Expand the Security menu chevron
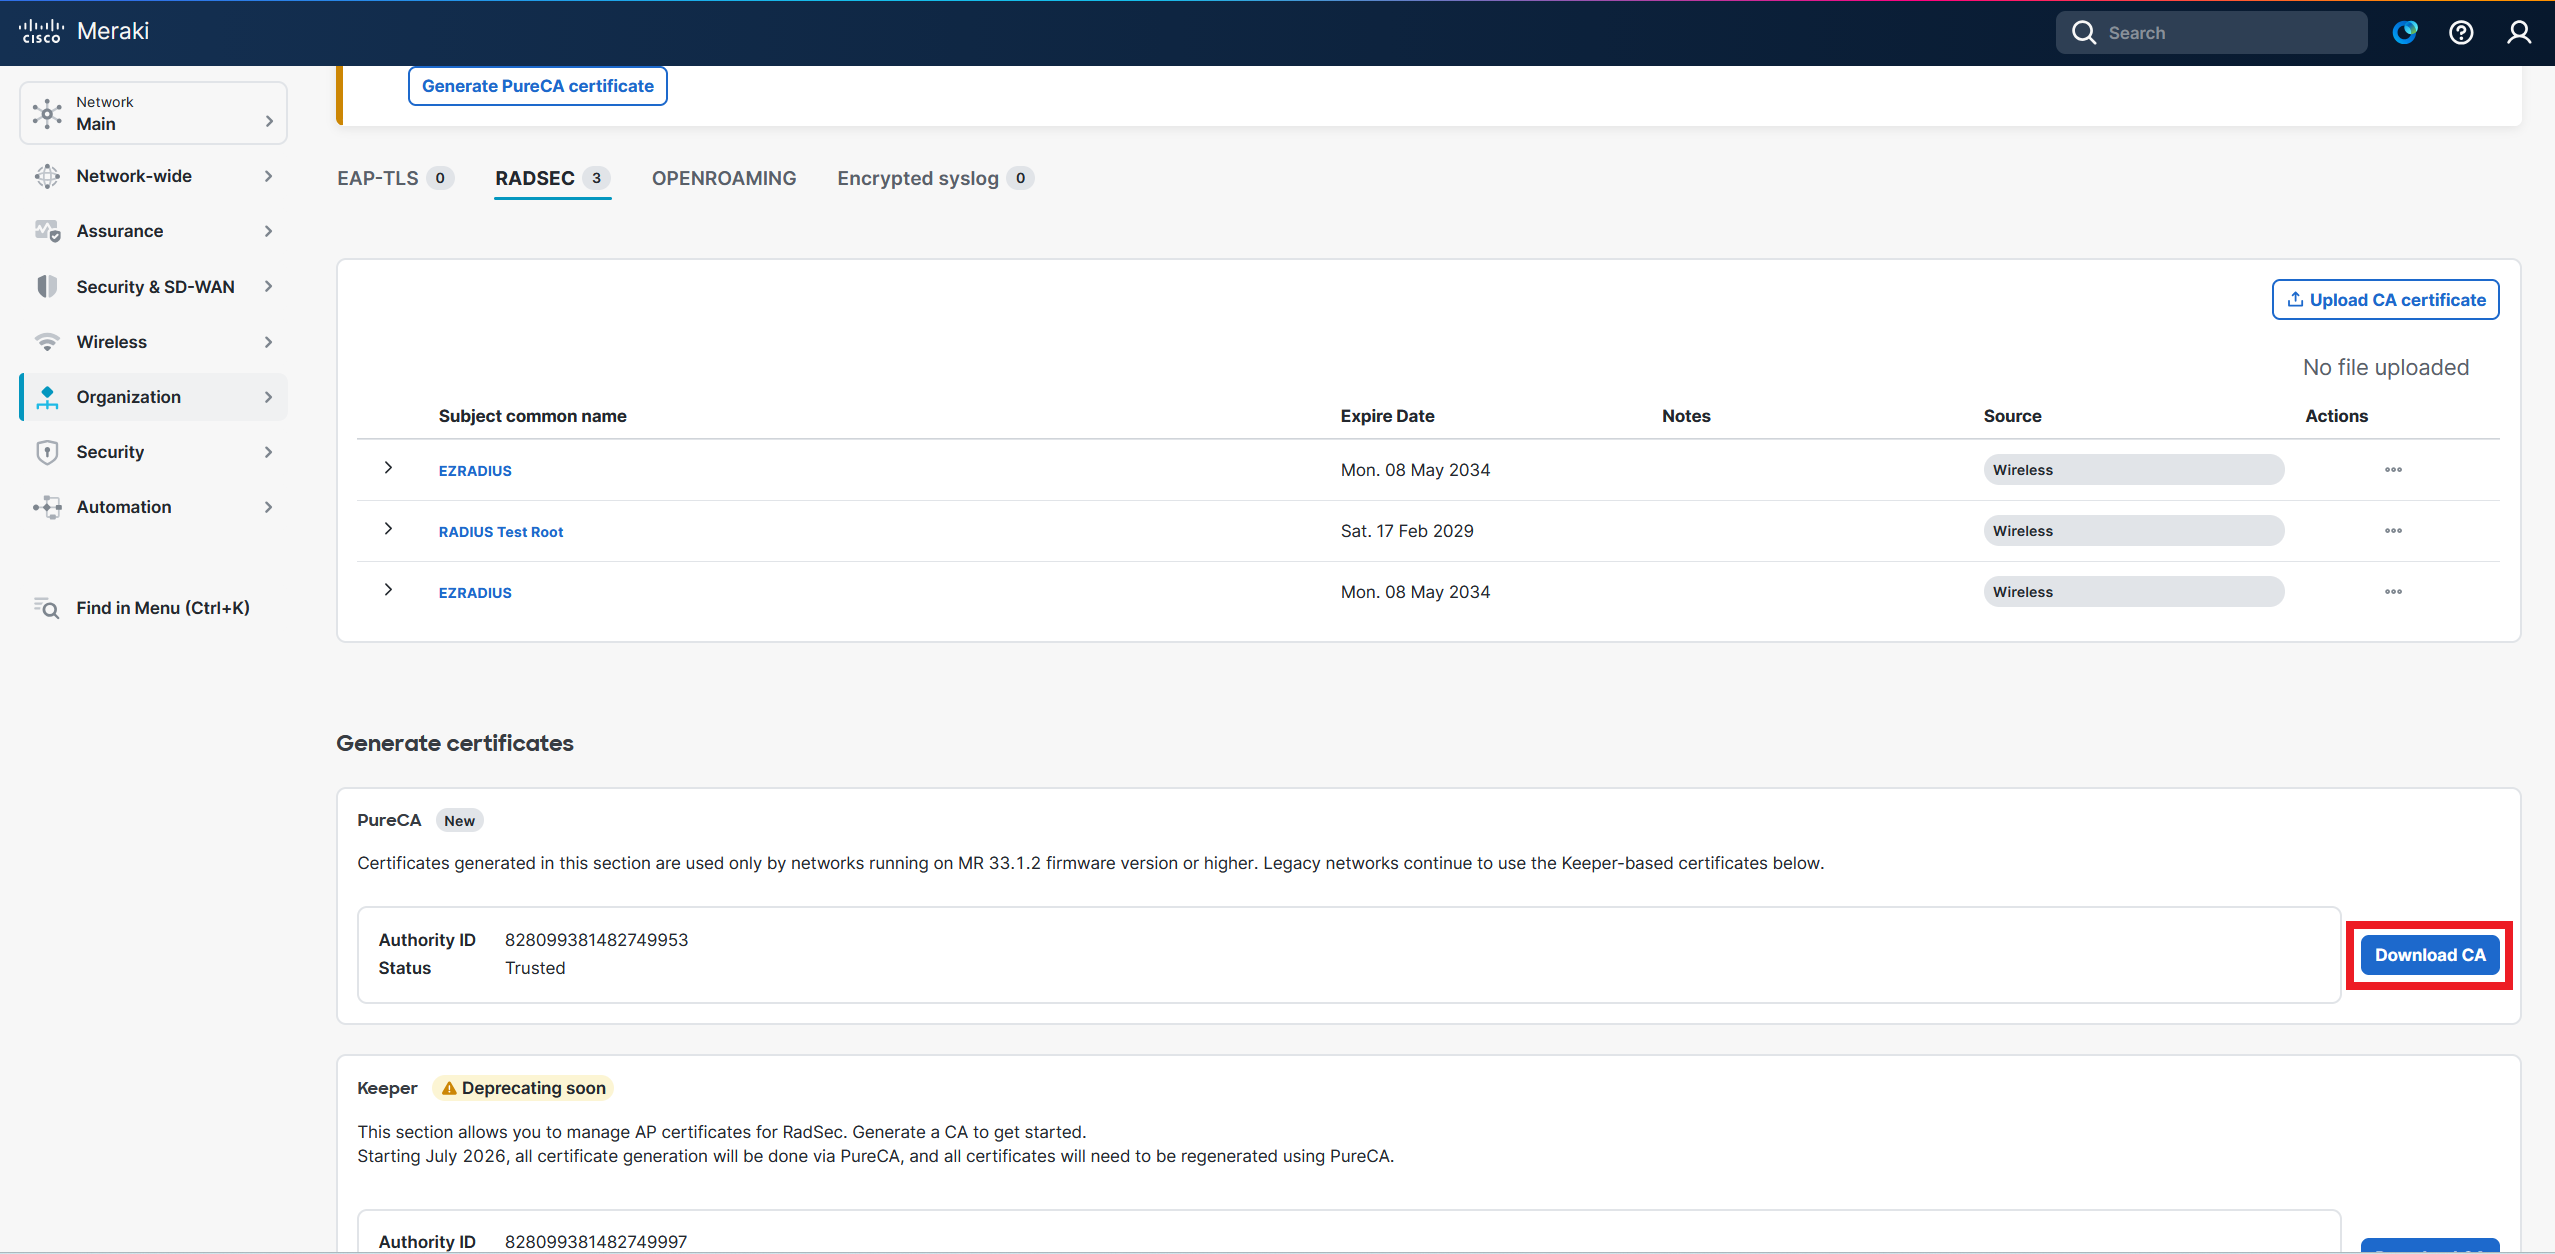The width and height of the screenshot is (2555, 1254). pos(268,452)
